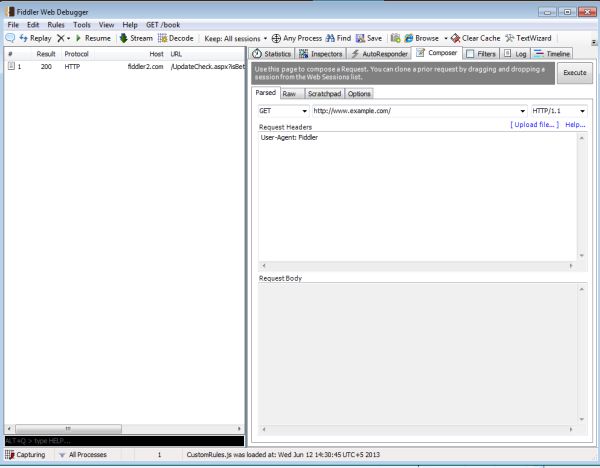600x468 pixels.
Task: Click CustomRules.js loaded status message
Action: [283, 455]
